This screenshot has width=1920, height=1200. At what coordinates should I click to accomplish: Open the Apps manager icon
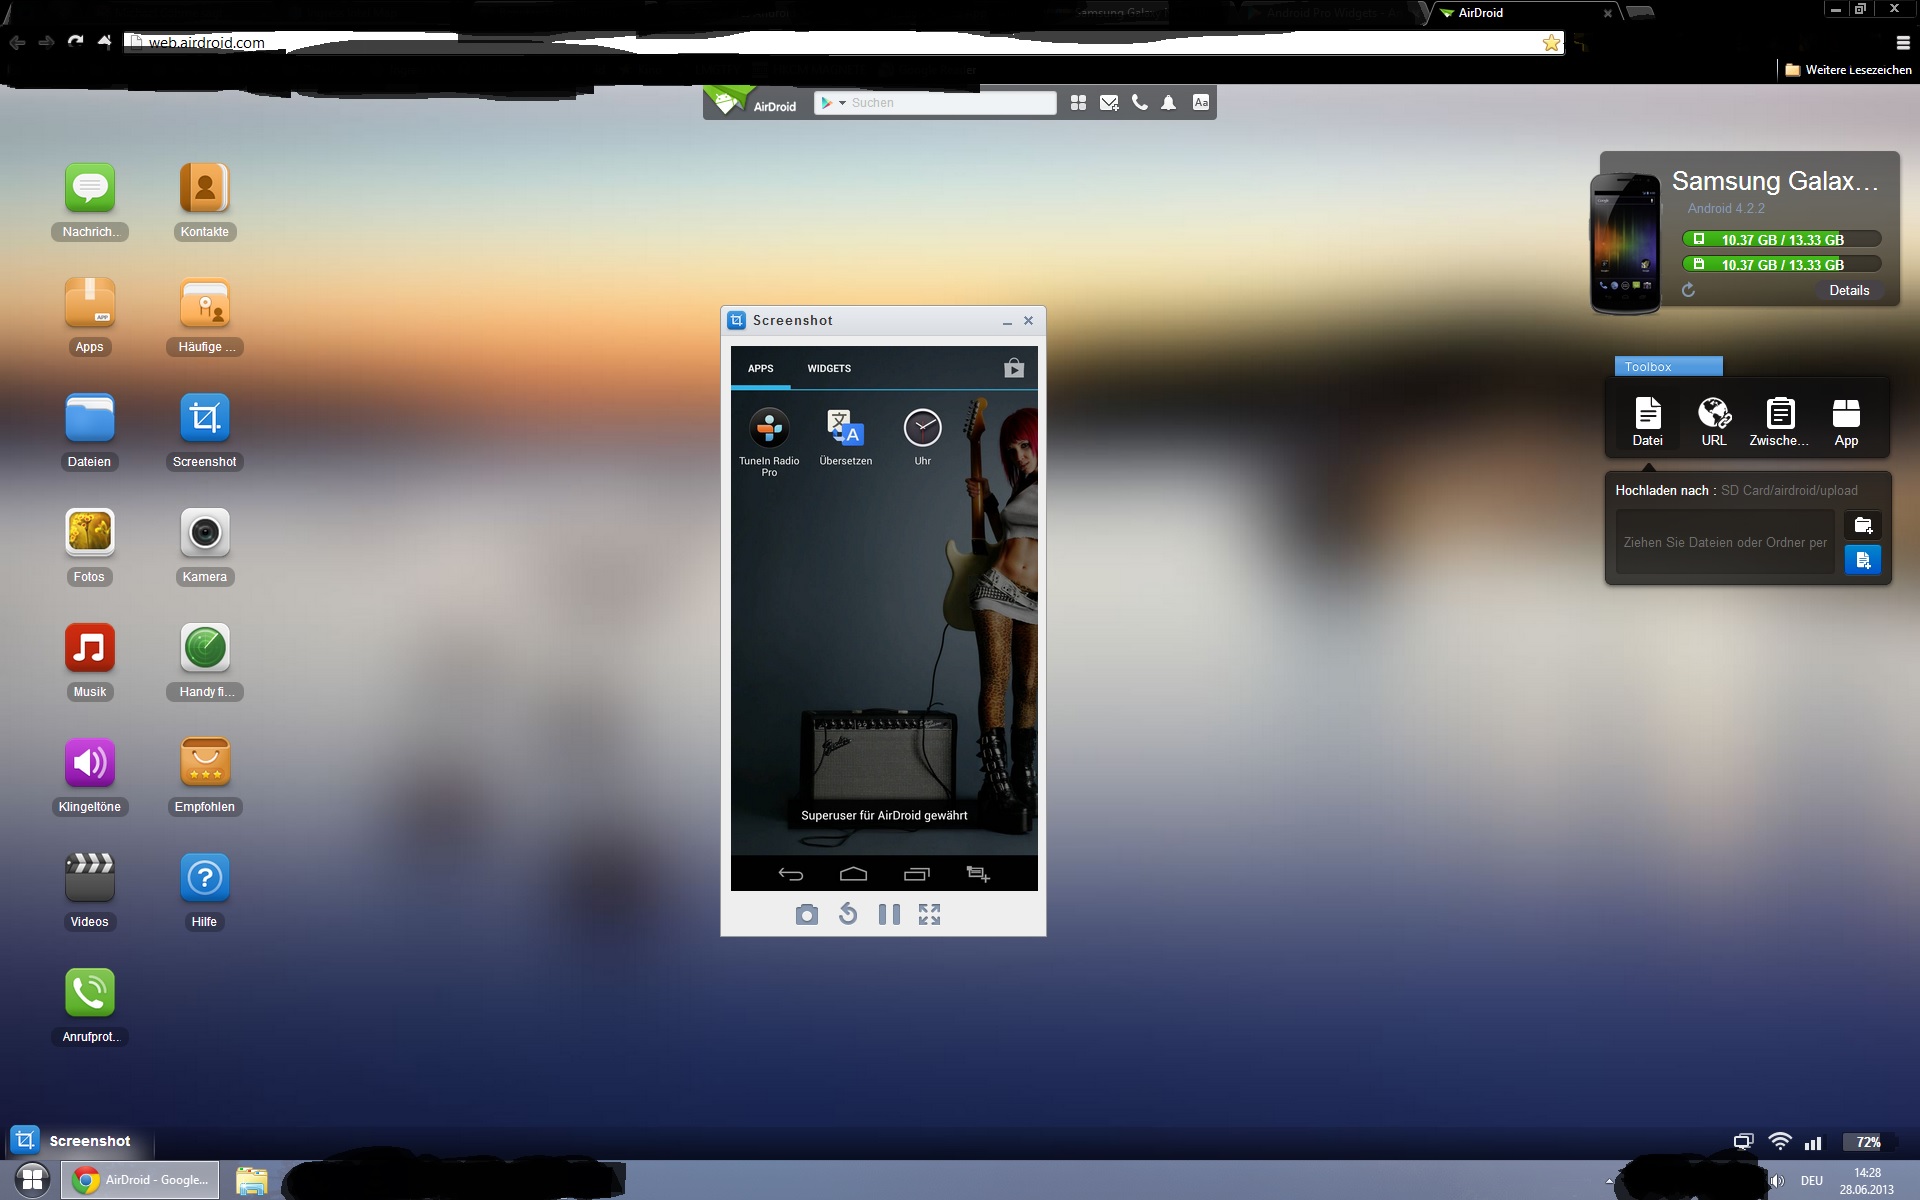[90, 303]
